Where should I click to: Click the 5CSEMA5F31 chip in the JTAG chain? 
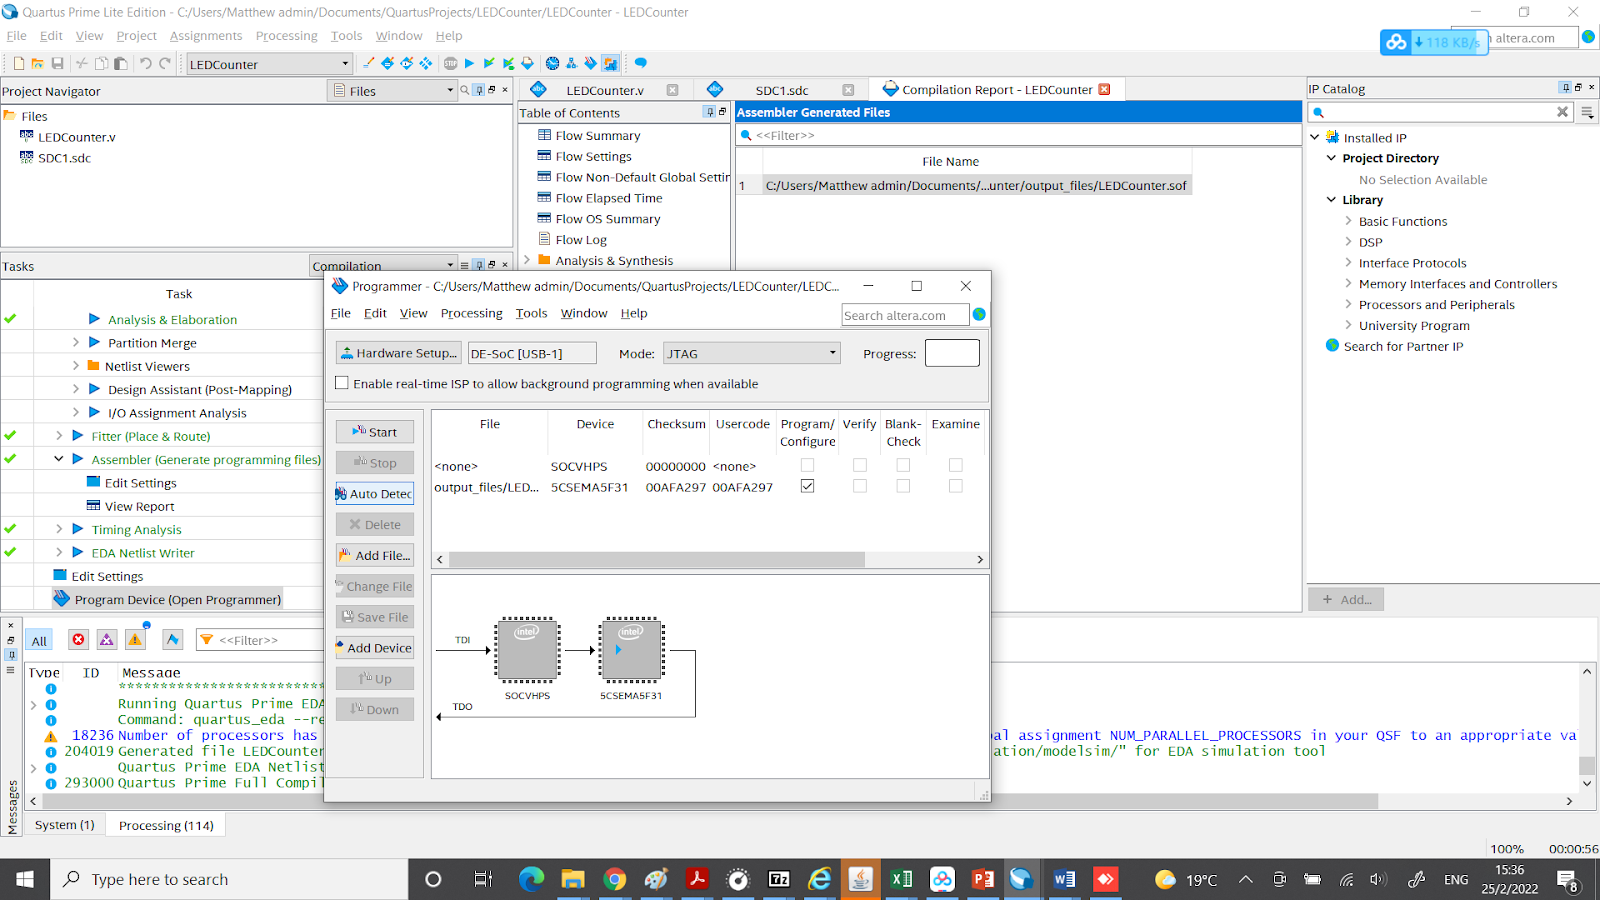tap(631, 650)
